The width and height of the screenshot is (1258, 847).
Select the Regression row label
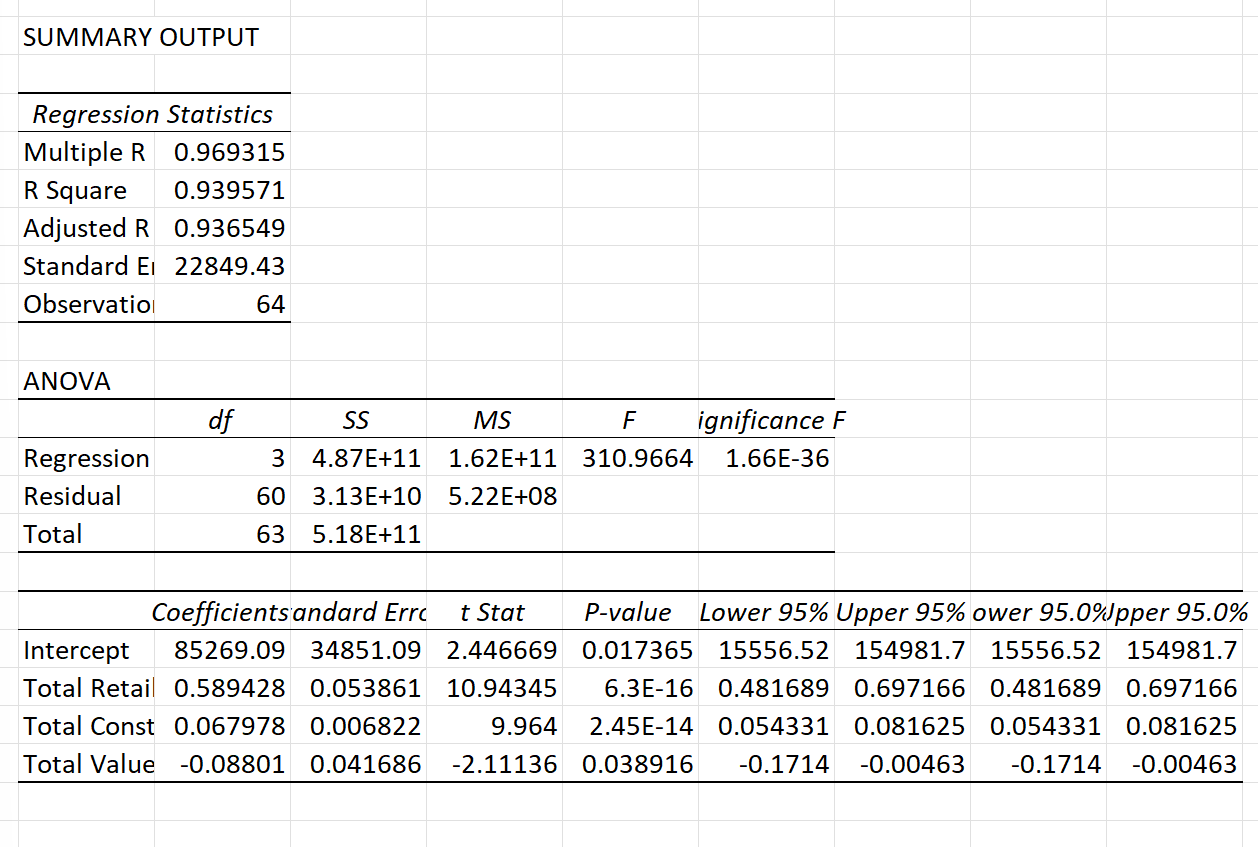pos(86,459)
